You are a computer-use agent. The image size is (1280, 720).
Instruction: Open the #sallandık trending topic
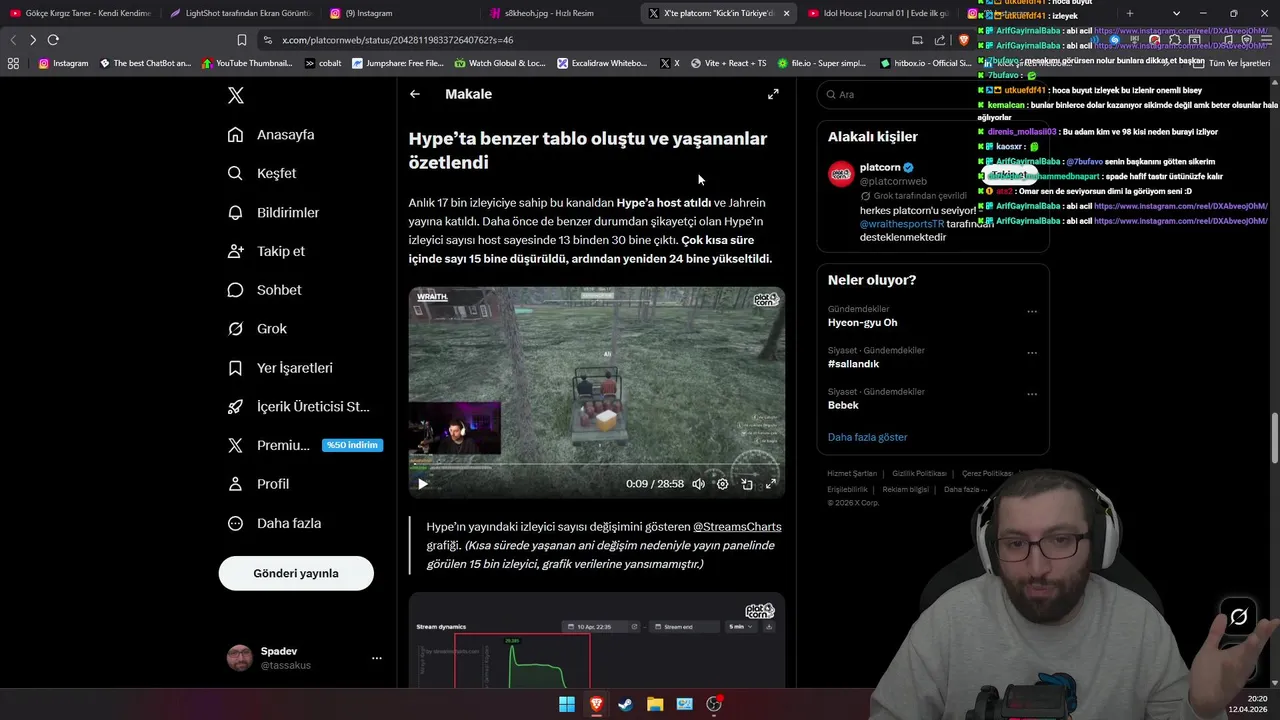point(853,364)
